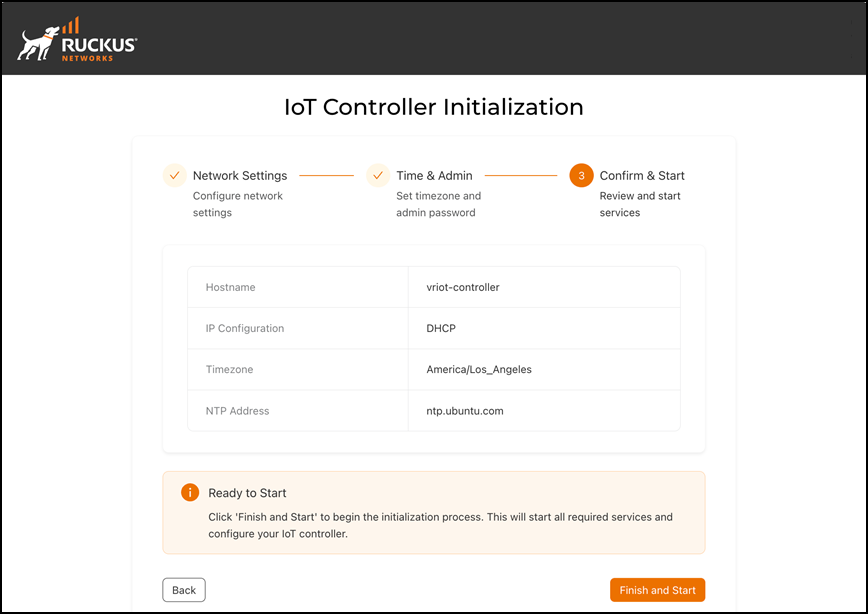
Task: Click the 'Configure network settings' description
Action: [x=238, y=204]
